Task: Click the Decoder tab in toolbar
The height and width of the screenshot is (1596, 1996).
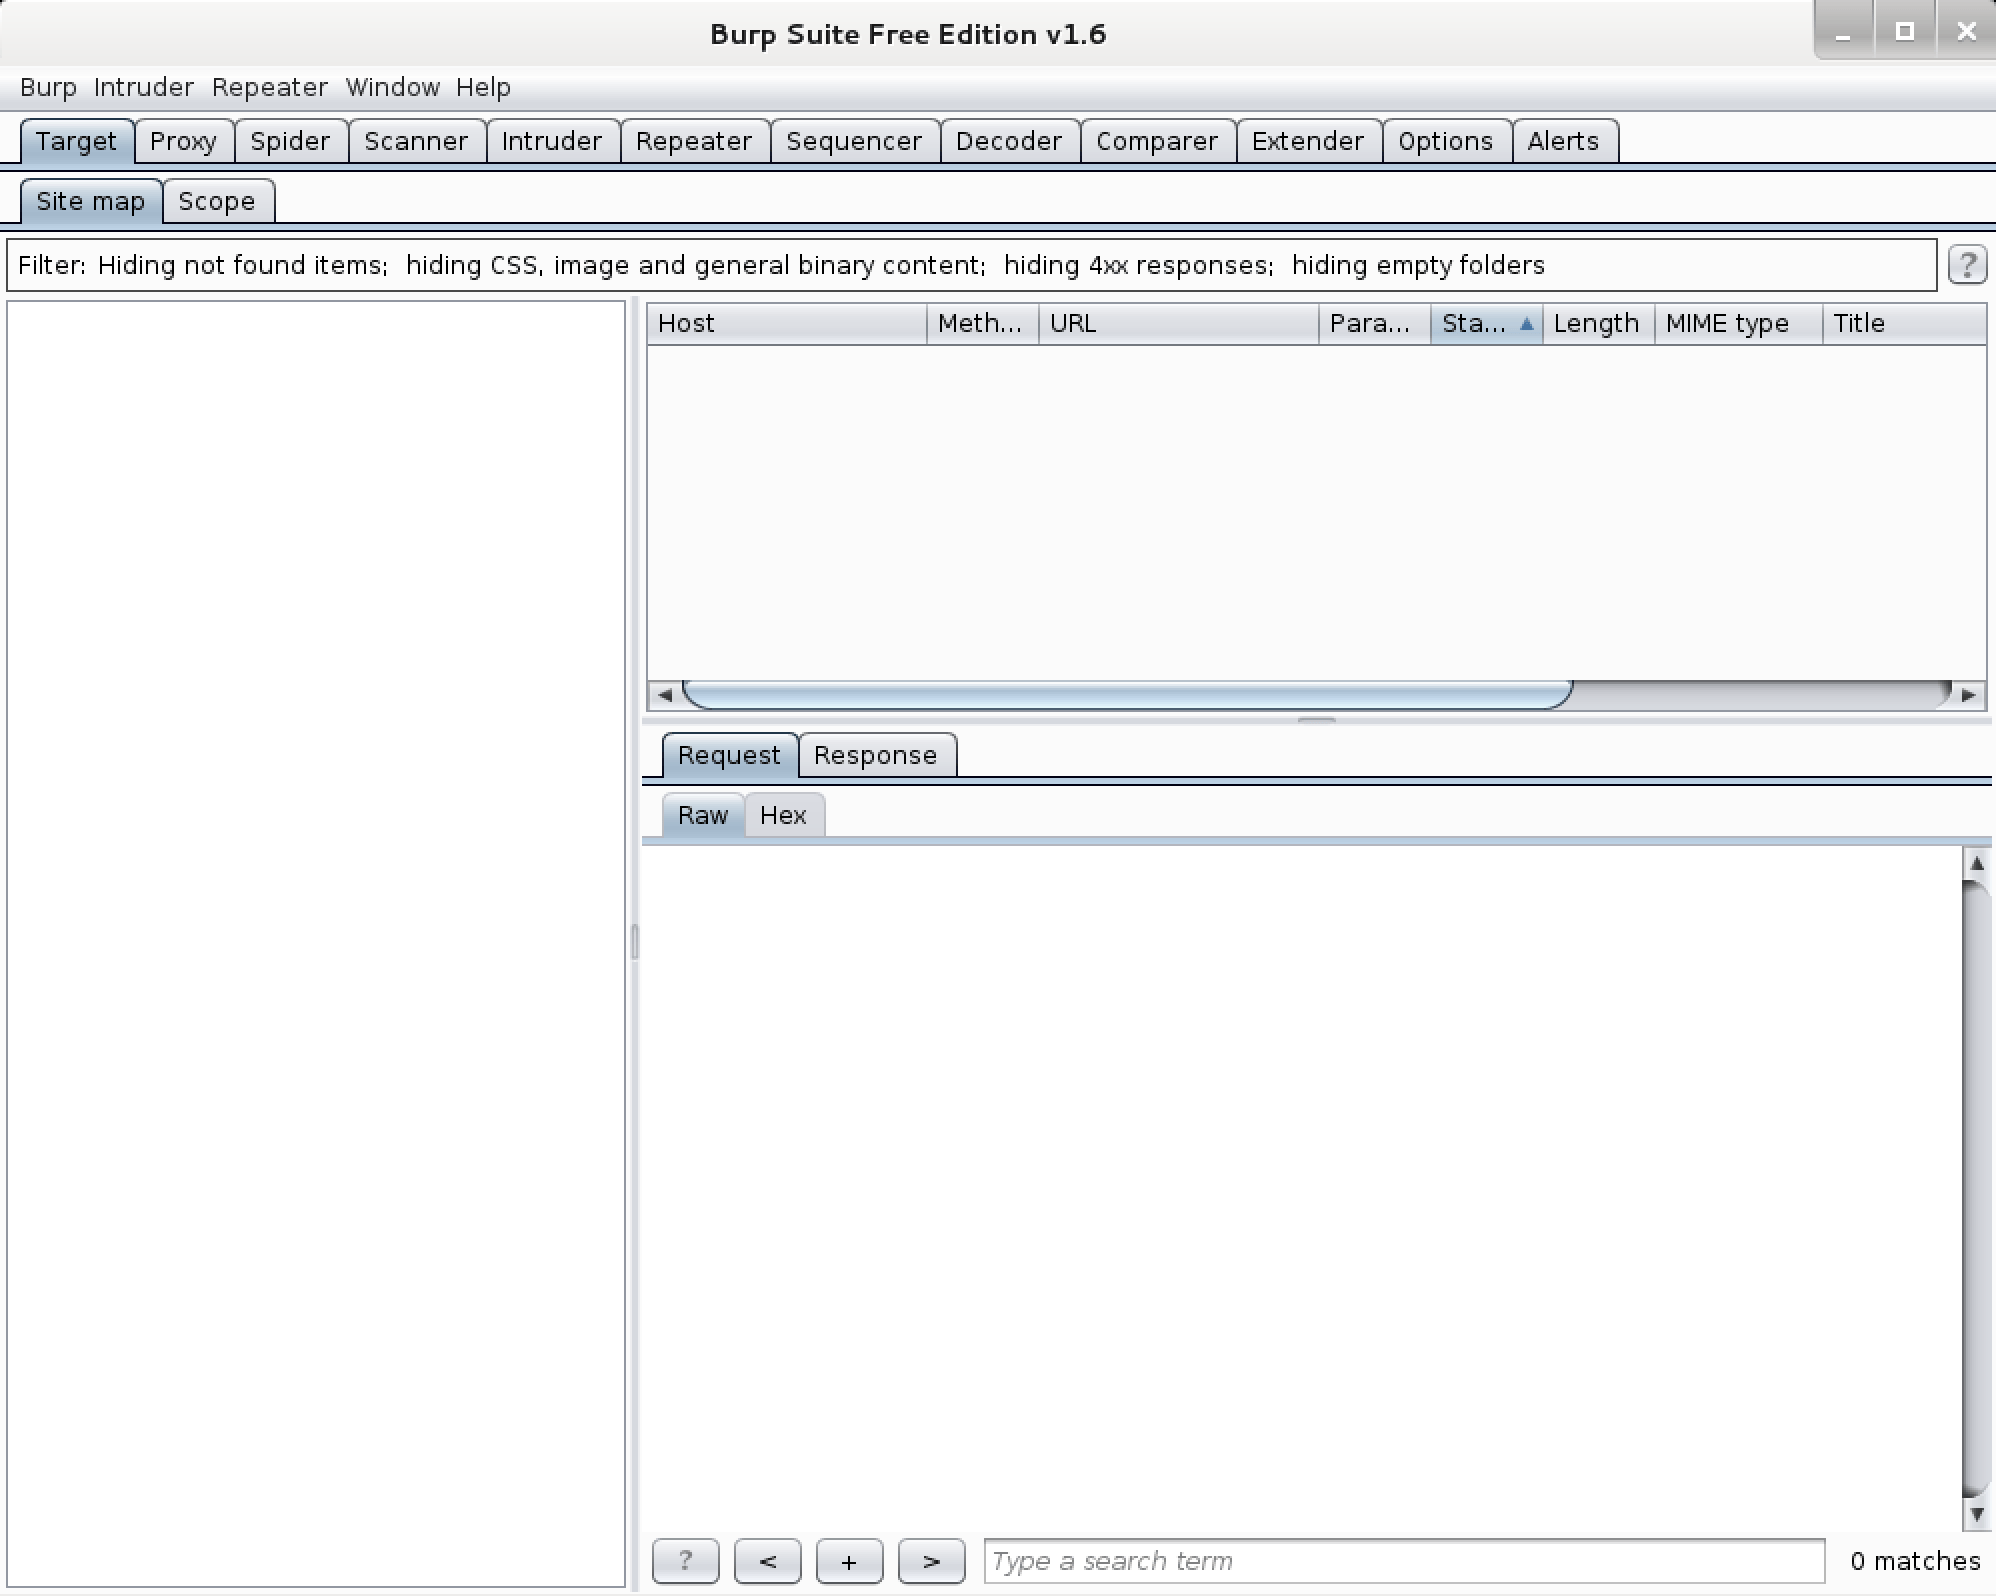Action: (x=1005, y=140)
